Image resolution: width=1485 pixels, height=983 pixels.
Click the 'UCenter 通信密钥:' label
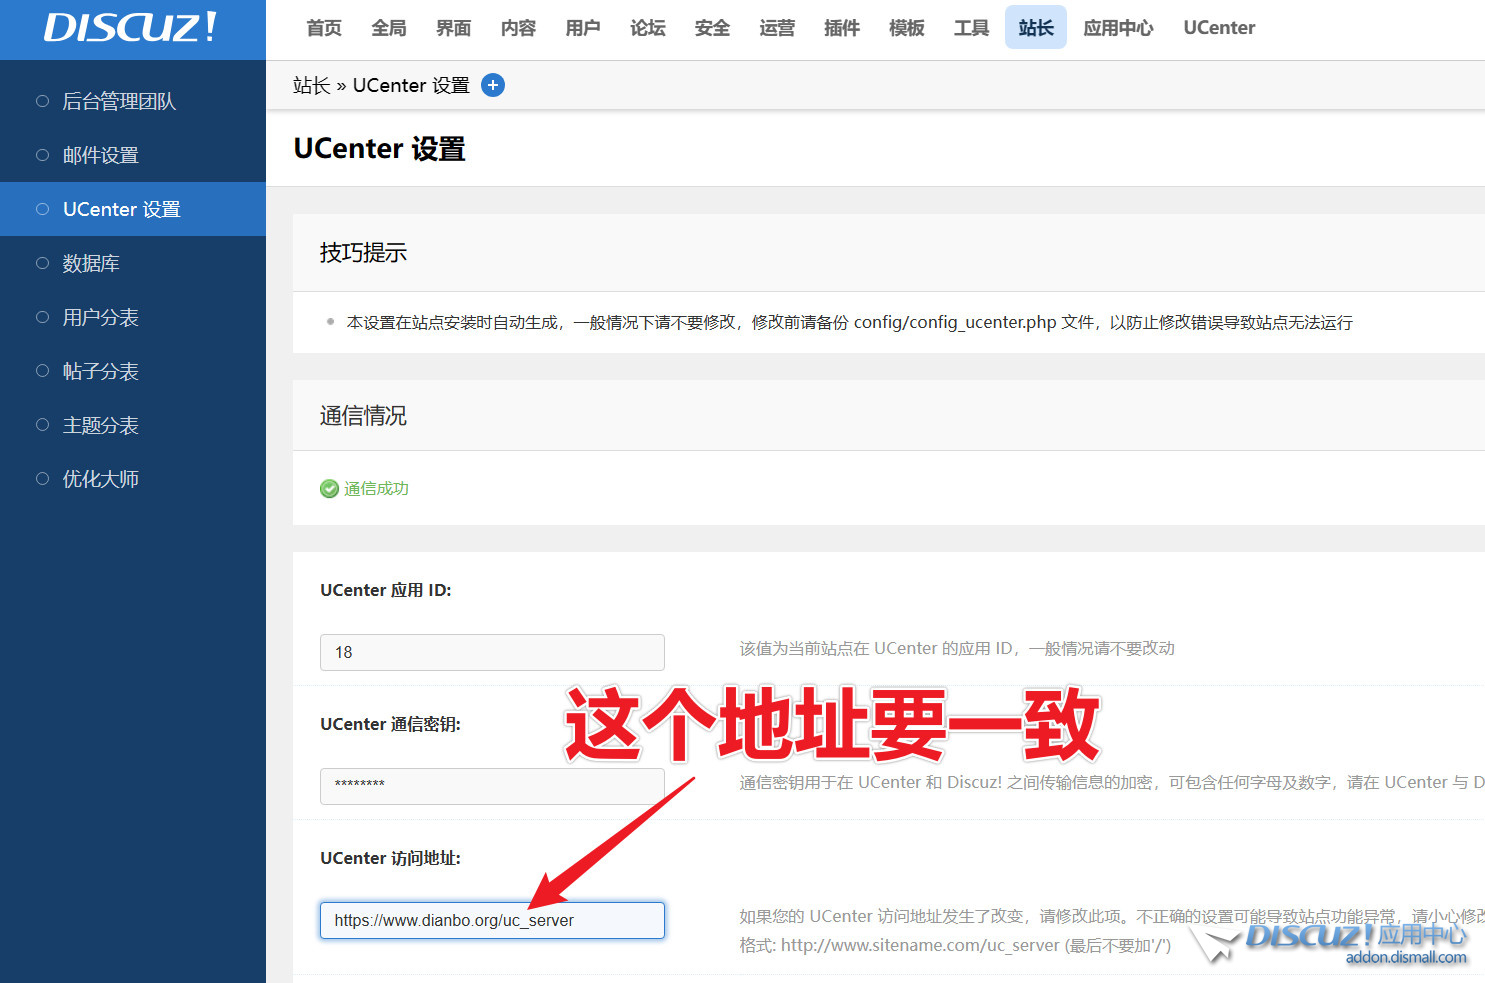(390, 724)
